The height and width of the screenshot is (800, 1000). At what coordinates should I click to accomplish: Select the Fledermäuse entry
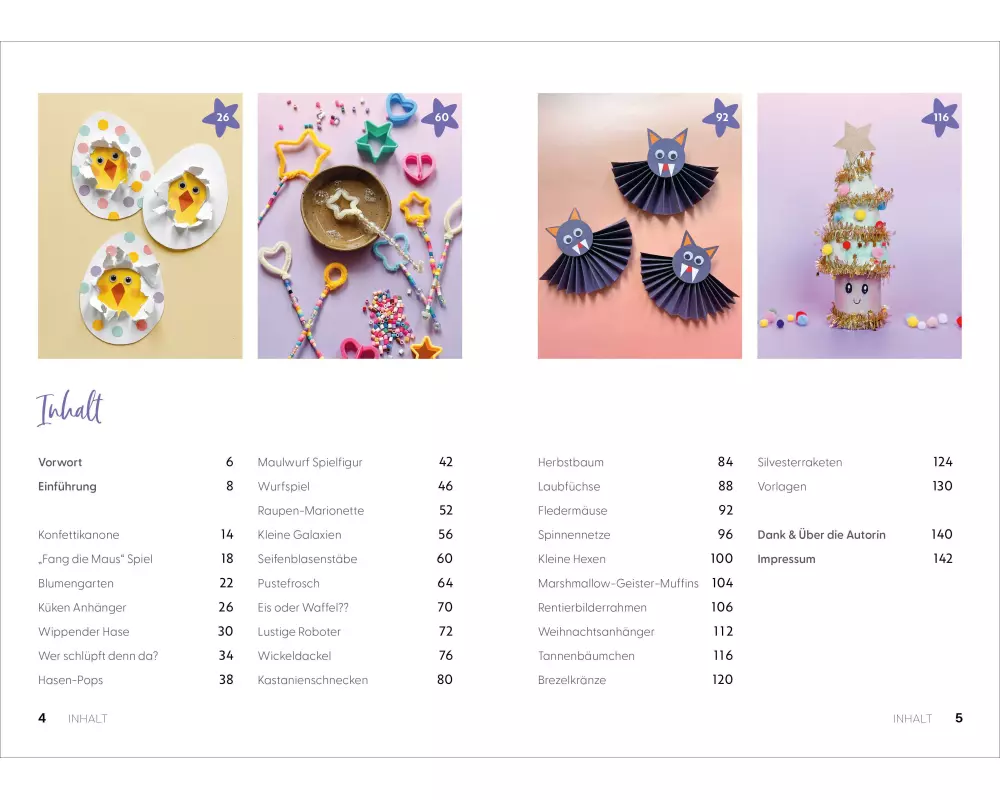635,510
